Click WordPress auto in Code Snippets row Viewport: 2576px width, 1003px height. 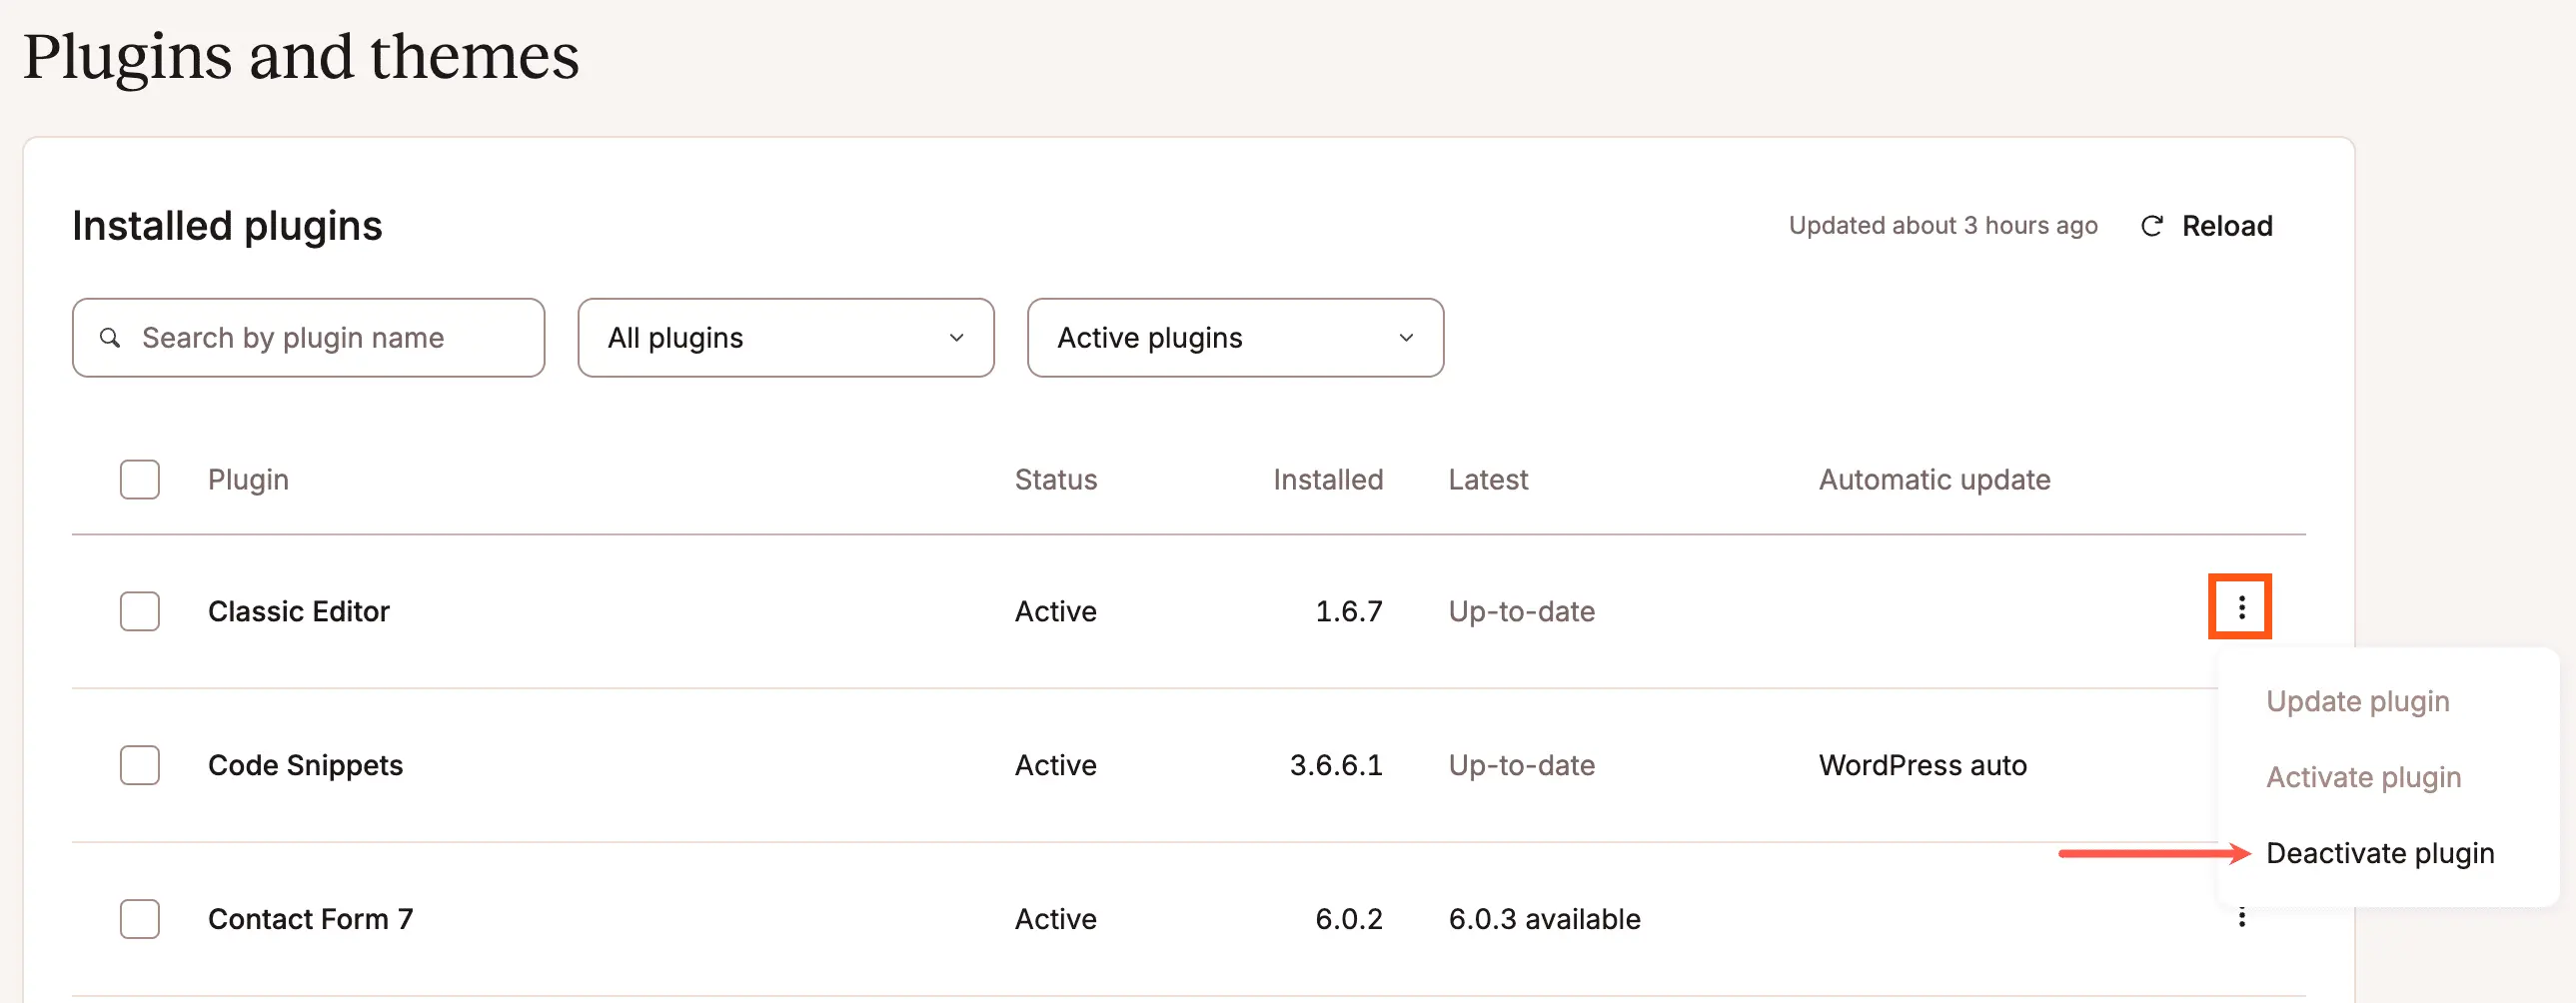pyautogui.click(x=1922, y=765)
